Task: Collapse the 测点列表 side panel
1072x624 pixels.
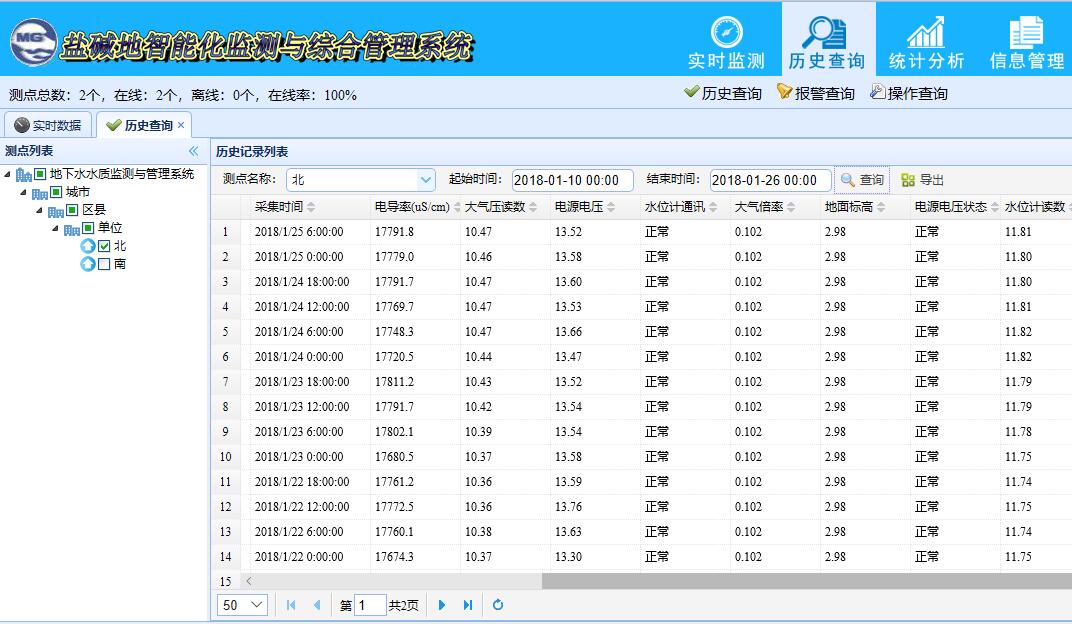Action: click(x=193, y=151)
